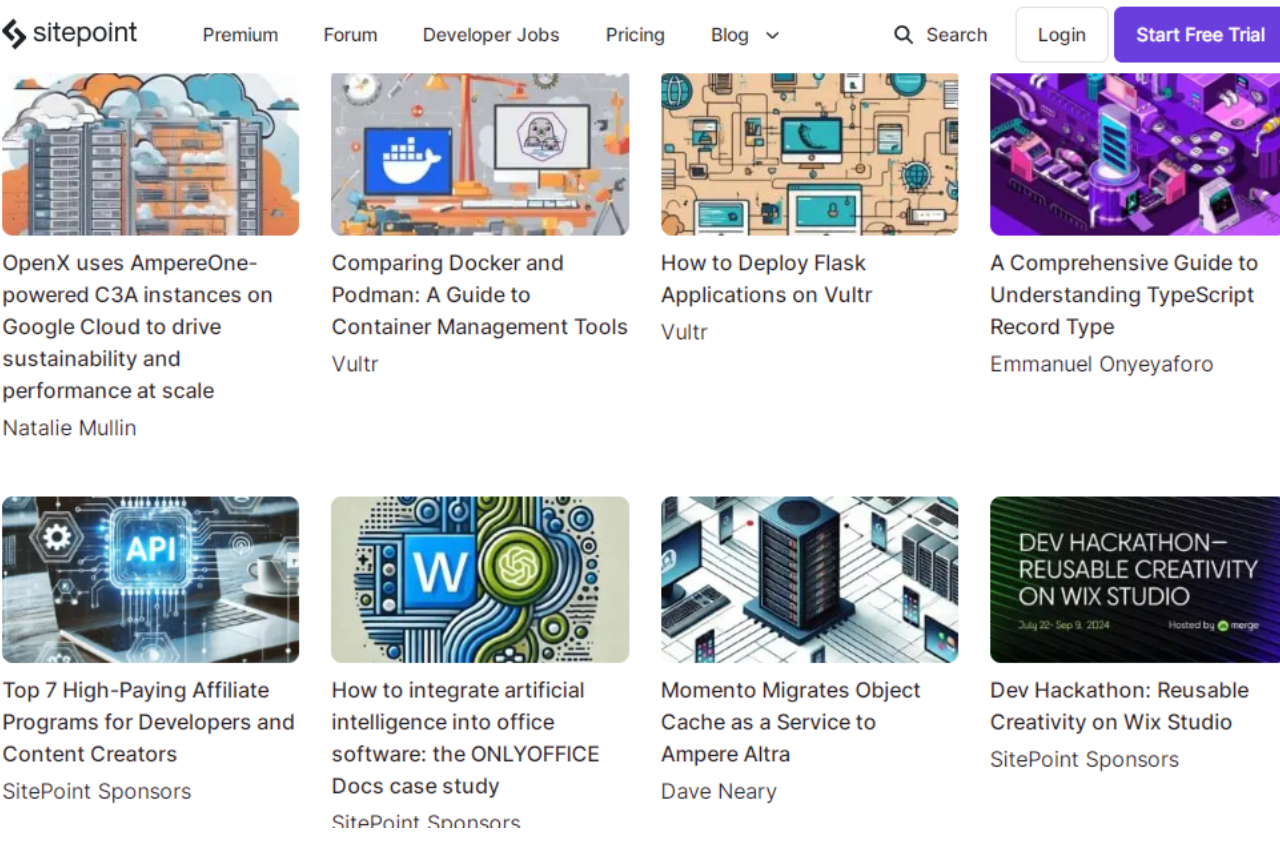The height and width of the screenshot is (854, 1280).
Task: Open the Flask on Vultr article thumbnail
Action: [x=810, y=154]
